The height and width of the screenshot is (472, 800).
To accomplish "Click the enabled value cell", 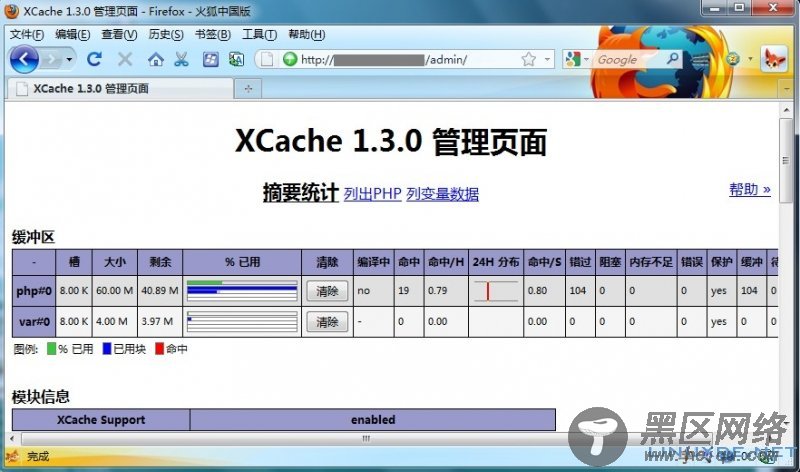I will tap(373, 419).
